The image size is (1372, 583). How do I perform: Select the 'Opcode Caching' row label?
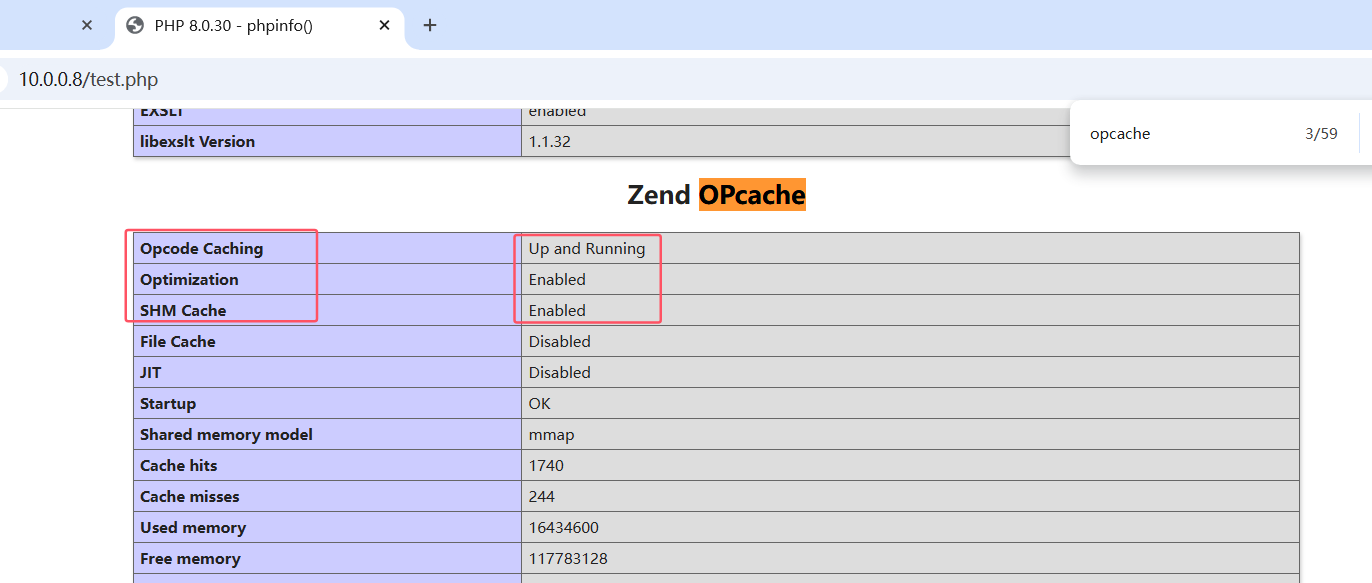click(x=201, y=248)
